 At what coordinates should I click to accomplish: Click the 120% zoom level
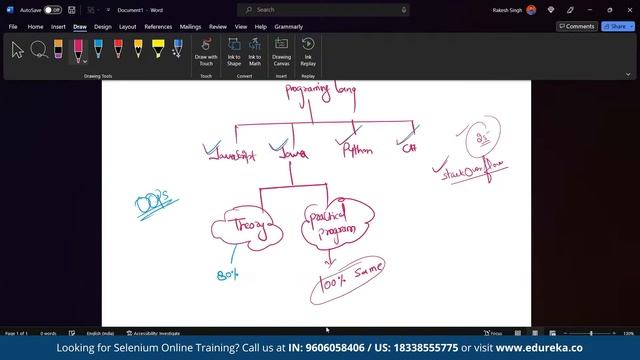[628, 333]
